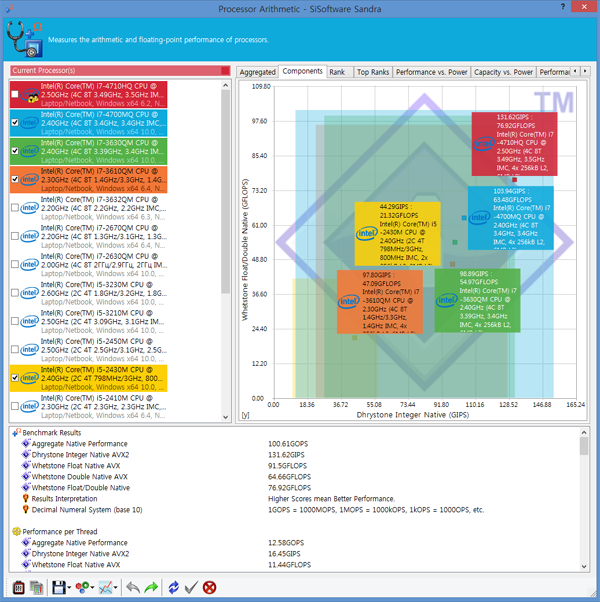Click the copy results icon in bottom toolbar
Viewport: 600px width, 602px height.
(x=36, y=587)
